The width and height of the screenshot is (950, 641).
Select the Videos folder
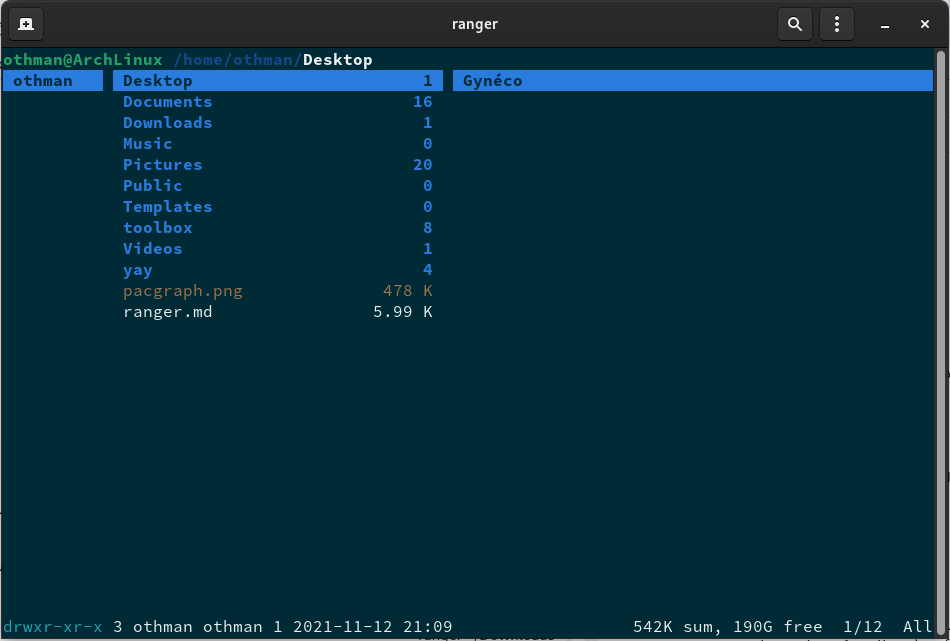[152, 249]
